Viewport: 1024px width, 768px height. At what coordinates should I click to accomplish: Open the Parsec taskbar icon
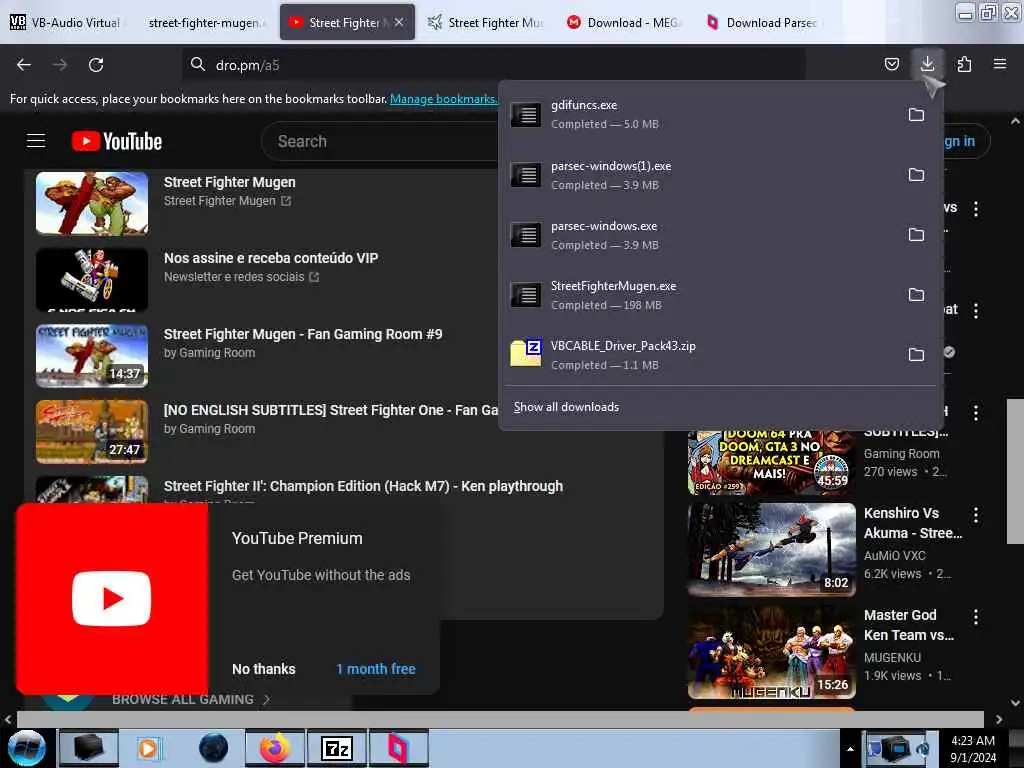tap(398, 748)
